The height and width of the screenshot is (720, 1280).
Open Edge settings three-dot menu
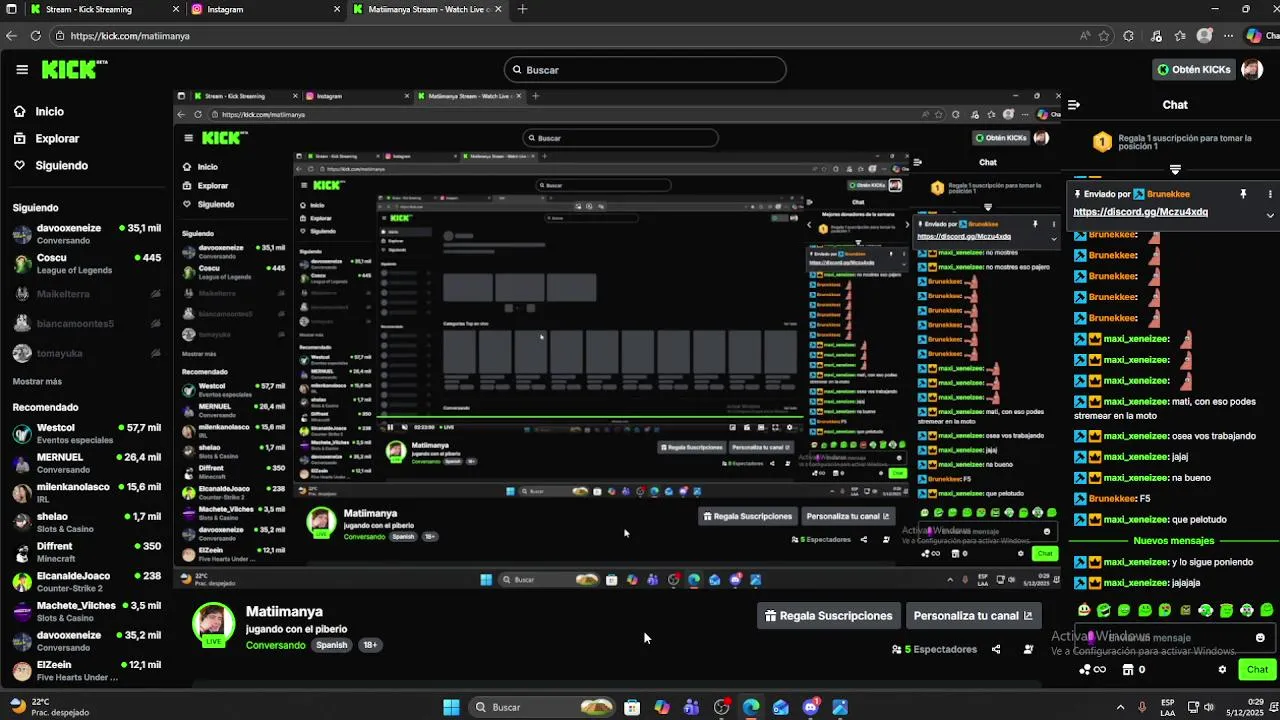(1230, 36)
